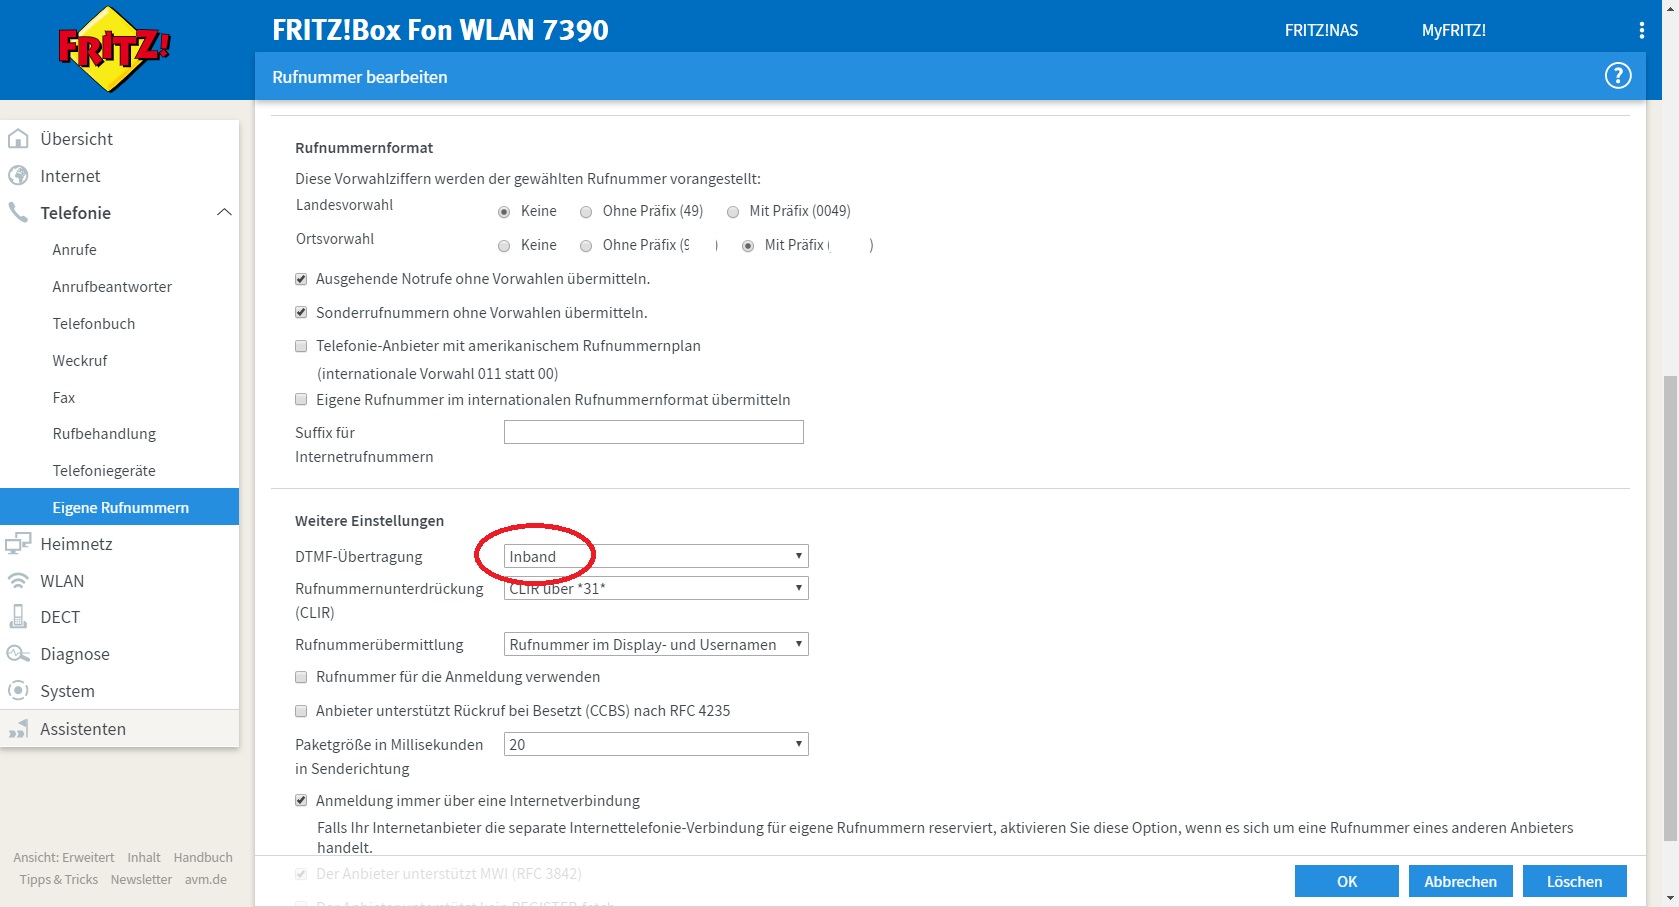Open the Rufnummerübermittlung dropdown
This screenshot has height=907, width=1679.
[655, 645]
